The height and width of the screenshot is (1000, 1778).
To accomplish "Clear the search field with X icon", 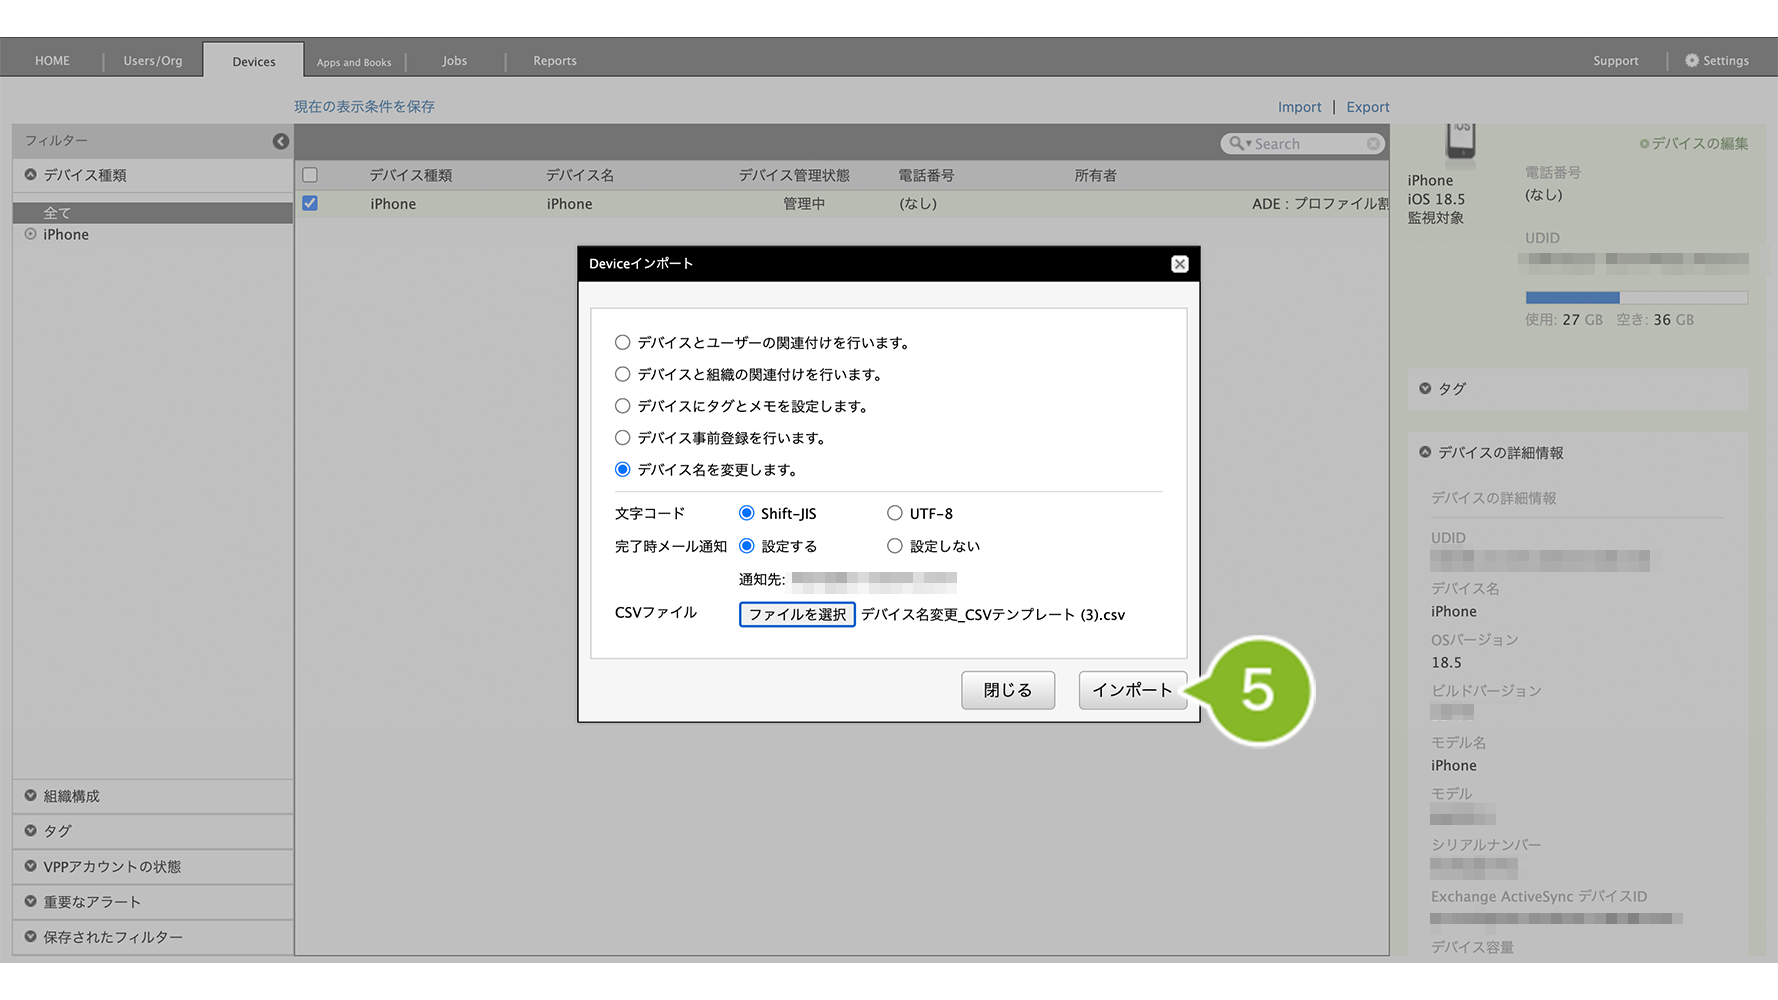I will coord(1373,144).
